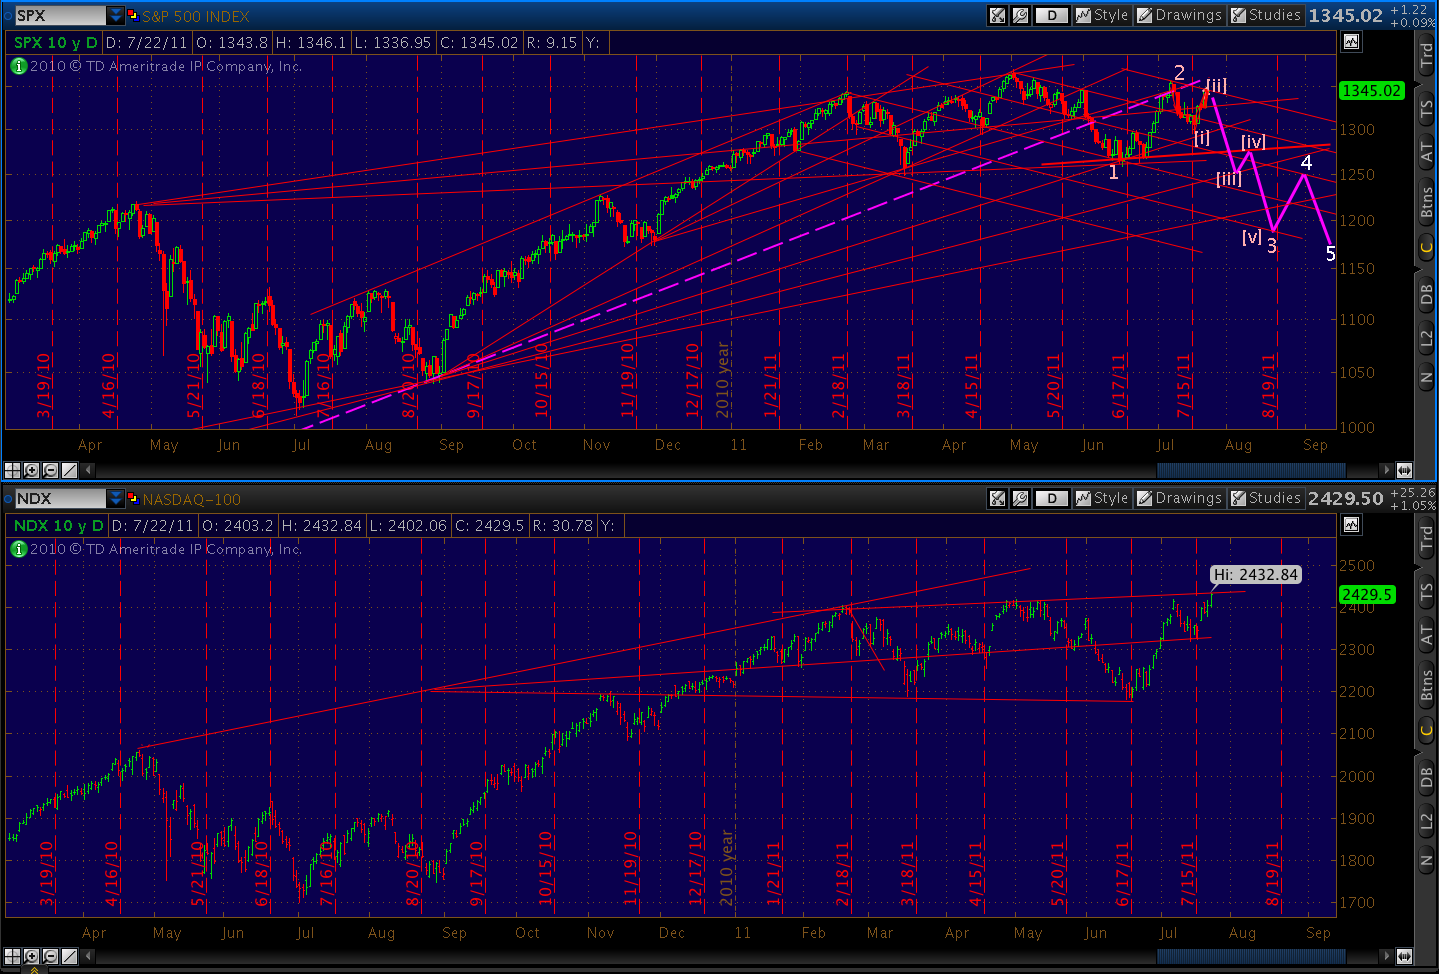1439x974 pixels.
Task: Click the SPX symbol input field
Action: [60, 15]
